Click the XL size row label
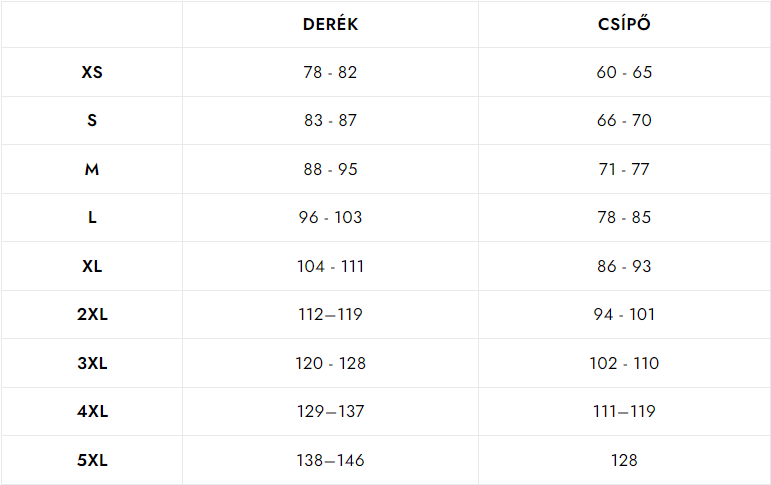Viewport: 771px width, 485px height. (x=92, y=266)
